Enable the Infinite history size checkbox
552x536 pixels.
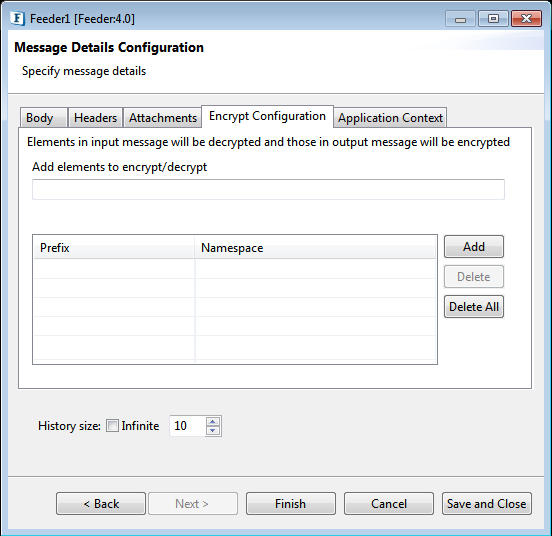tap(112, 425)
